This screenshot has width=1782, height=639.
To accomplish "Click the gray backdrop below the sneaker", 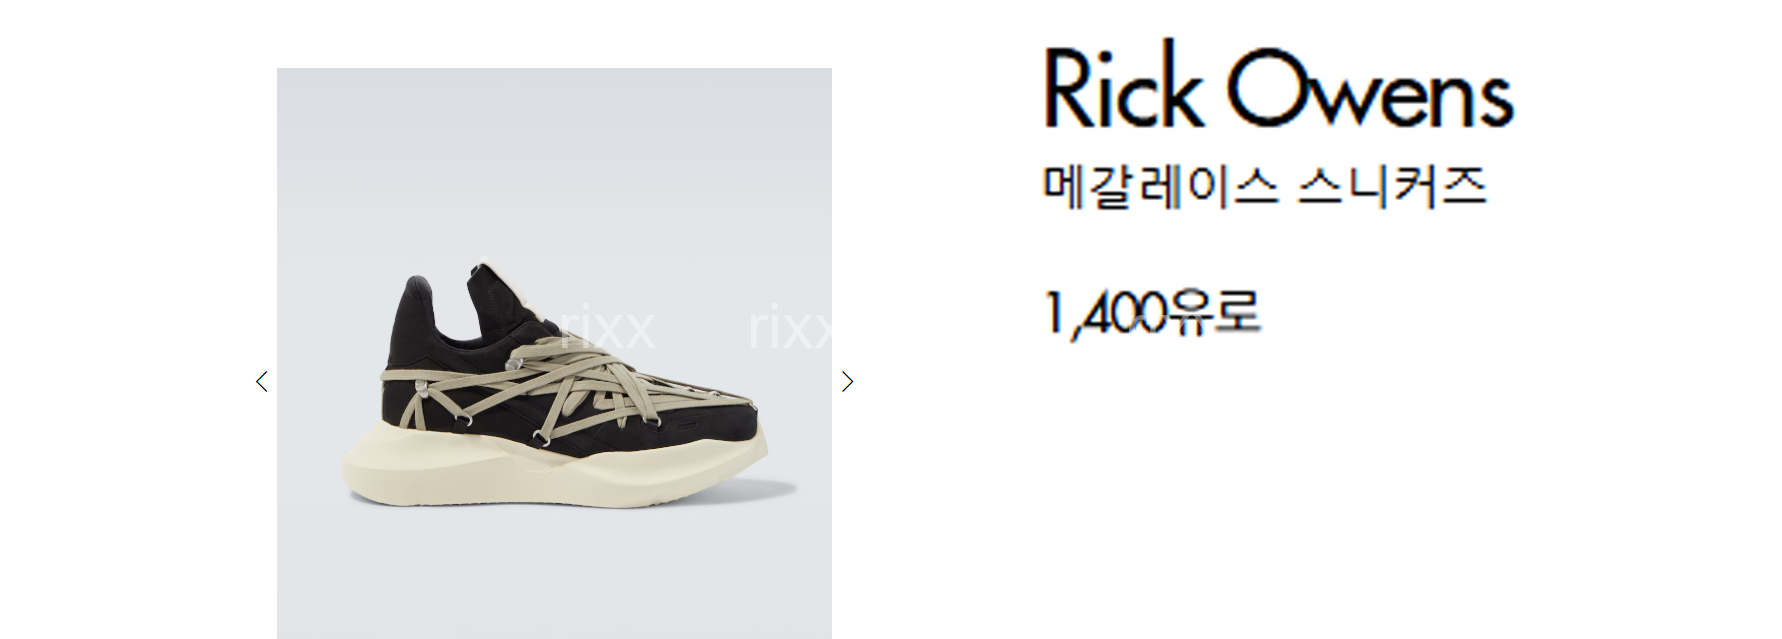I will pos(554,575).
